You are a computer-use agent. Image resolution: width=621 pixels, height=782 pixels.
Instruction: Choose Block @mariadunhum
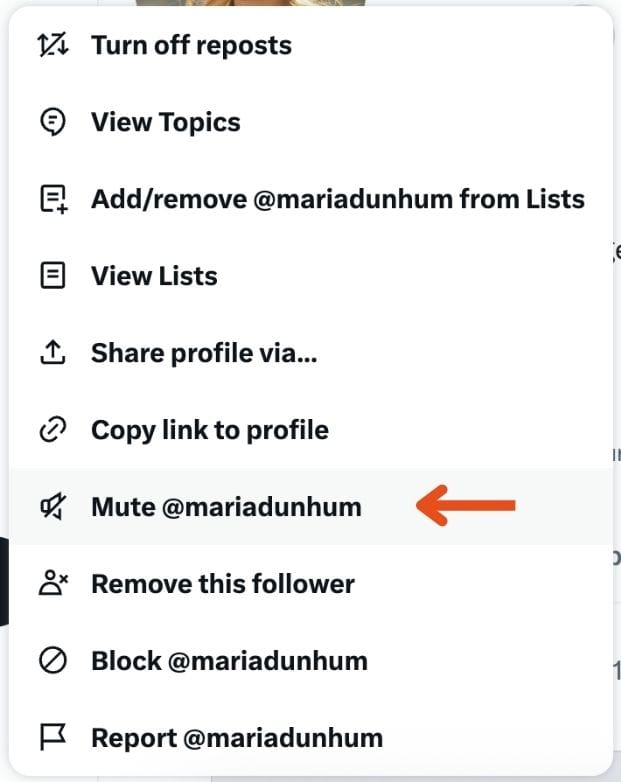click(310, 660)
